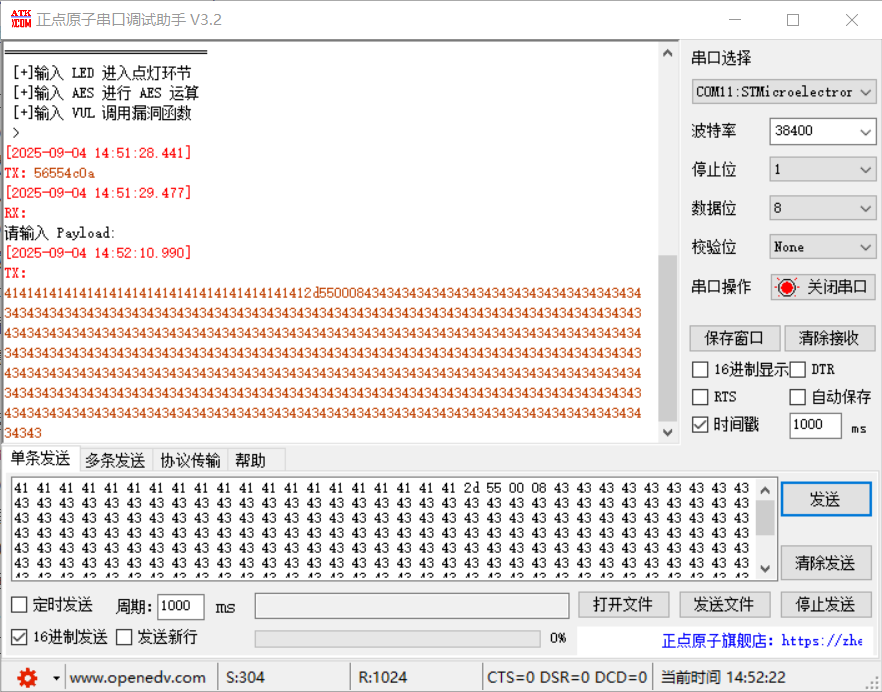Click the TX: 56554c0a line
Viewport: 882px width, 692px height.
click(x=50, y=173)
